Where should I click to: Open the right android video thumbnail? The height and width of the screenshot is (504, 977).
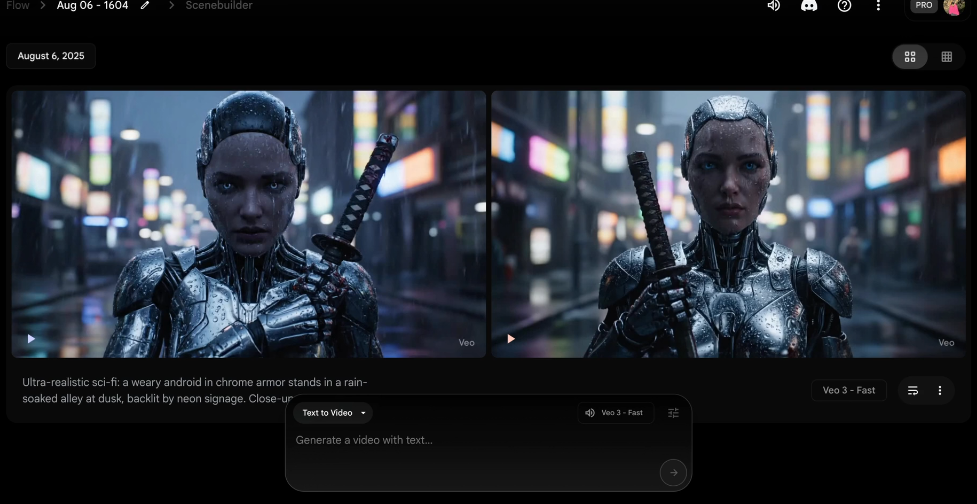click(x=727, y=223)
